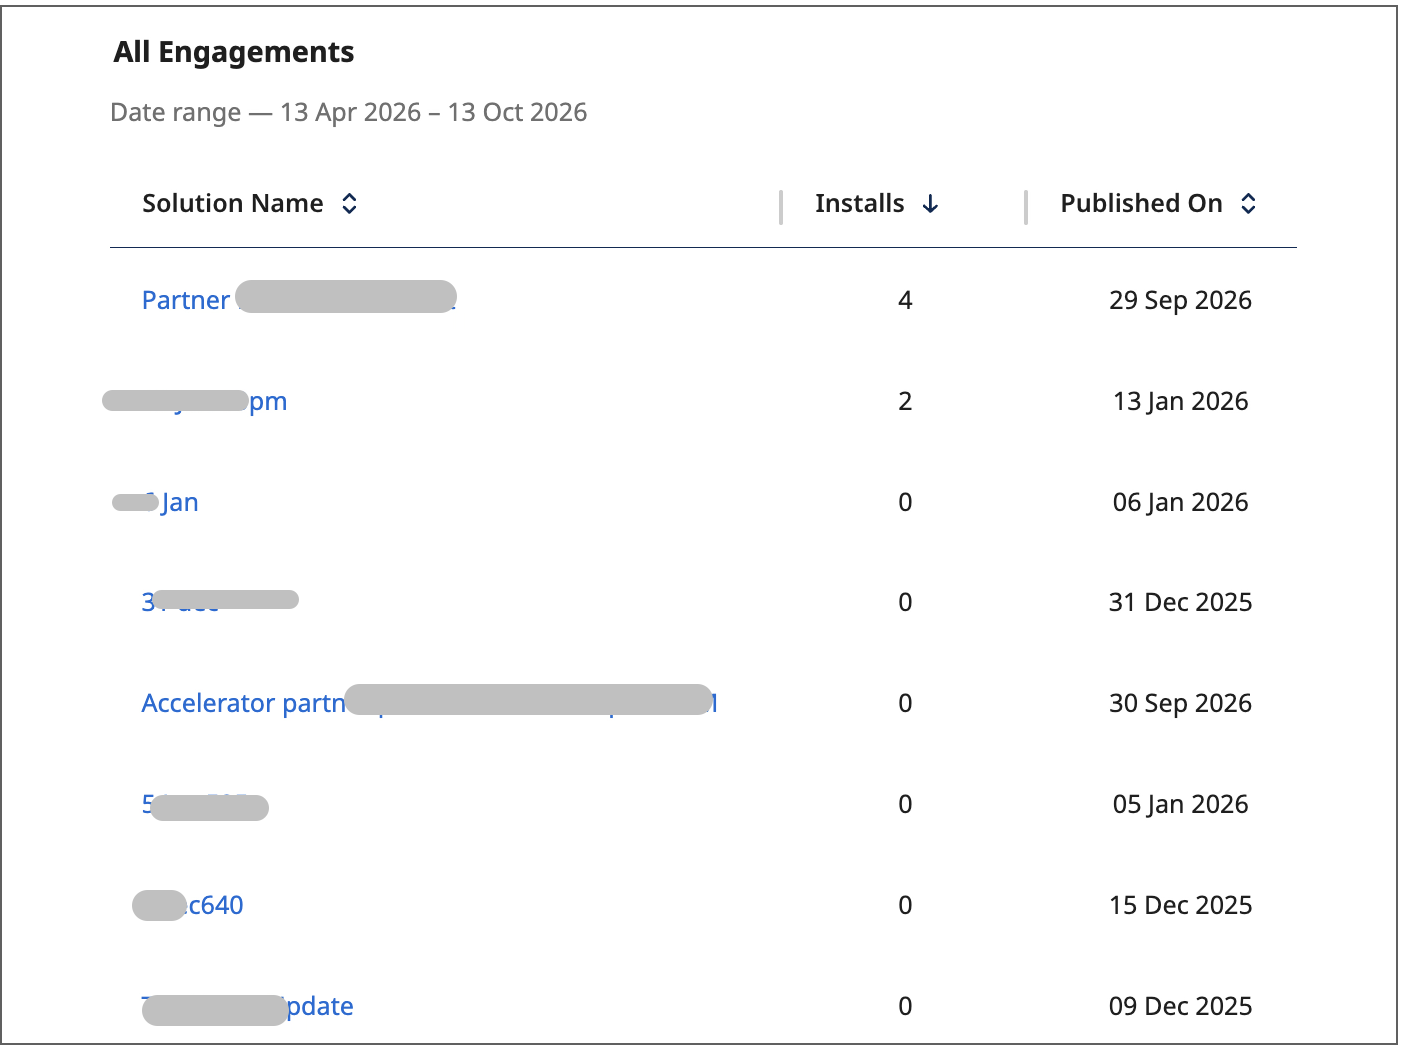Click the installs count in the 31 Dec 2025 row

905,602
